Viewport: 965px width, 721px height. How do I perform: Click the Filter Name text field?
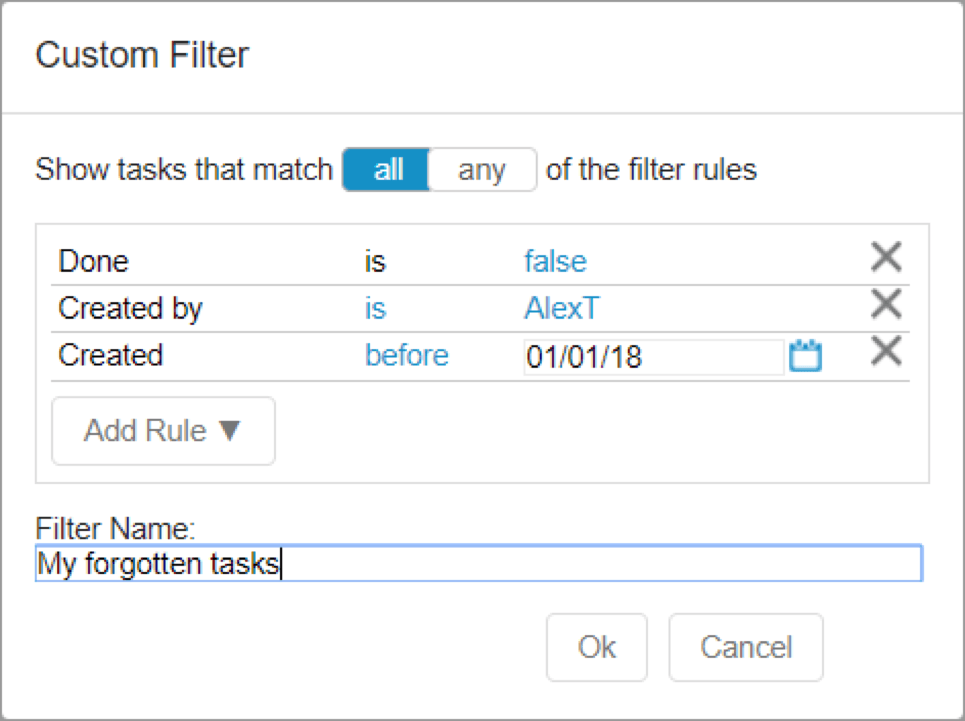point(479,563)
